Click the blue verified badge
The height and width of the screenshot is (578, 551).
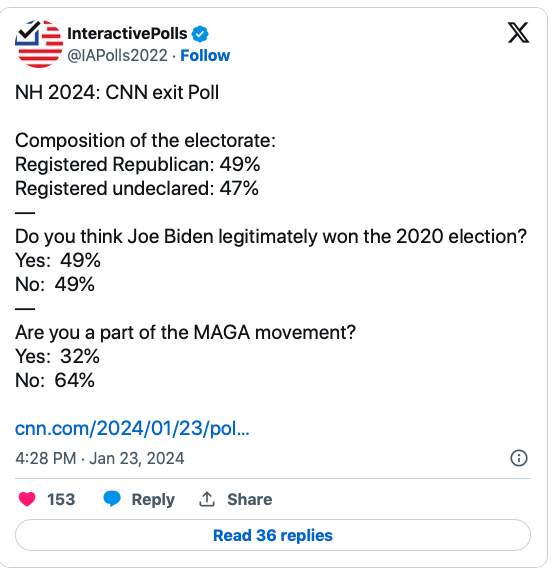point(200,34)
